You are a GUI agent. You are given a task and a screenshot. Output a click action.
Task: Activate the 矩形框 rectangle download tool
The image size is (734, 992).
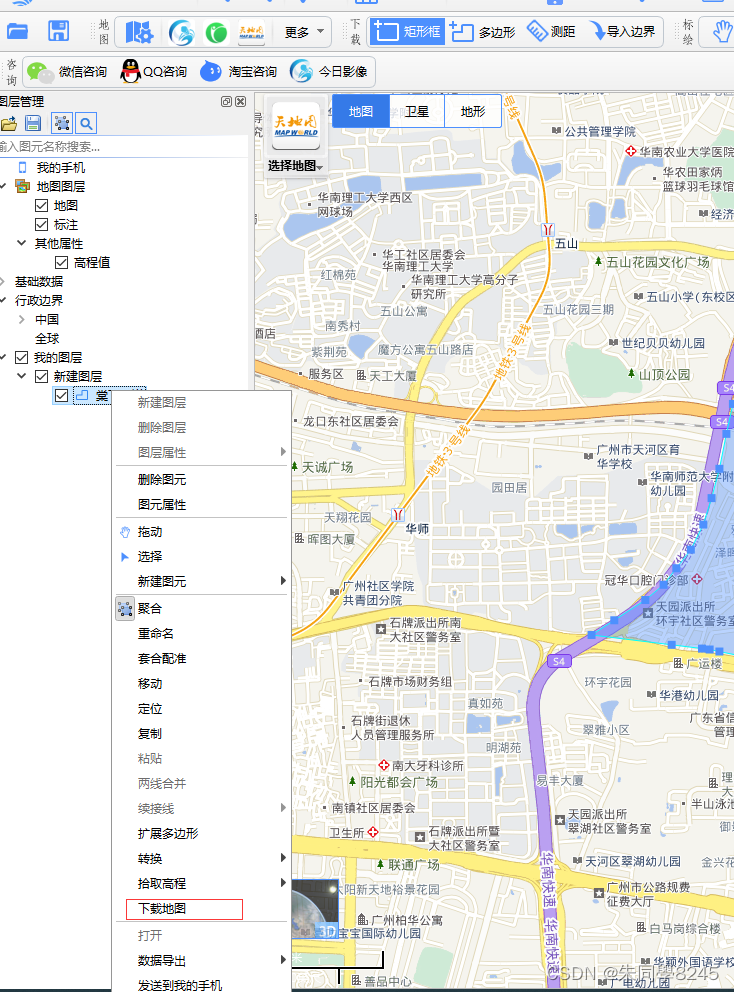[x=406, y=31]
